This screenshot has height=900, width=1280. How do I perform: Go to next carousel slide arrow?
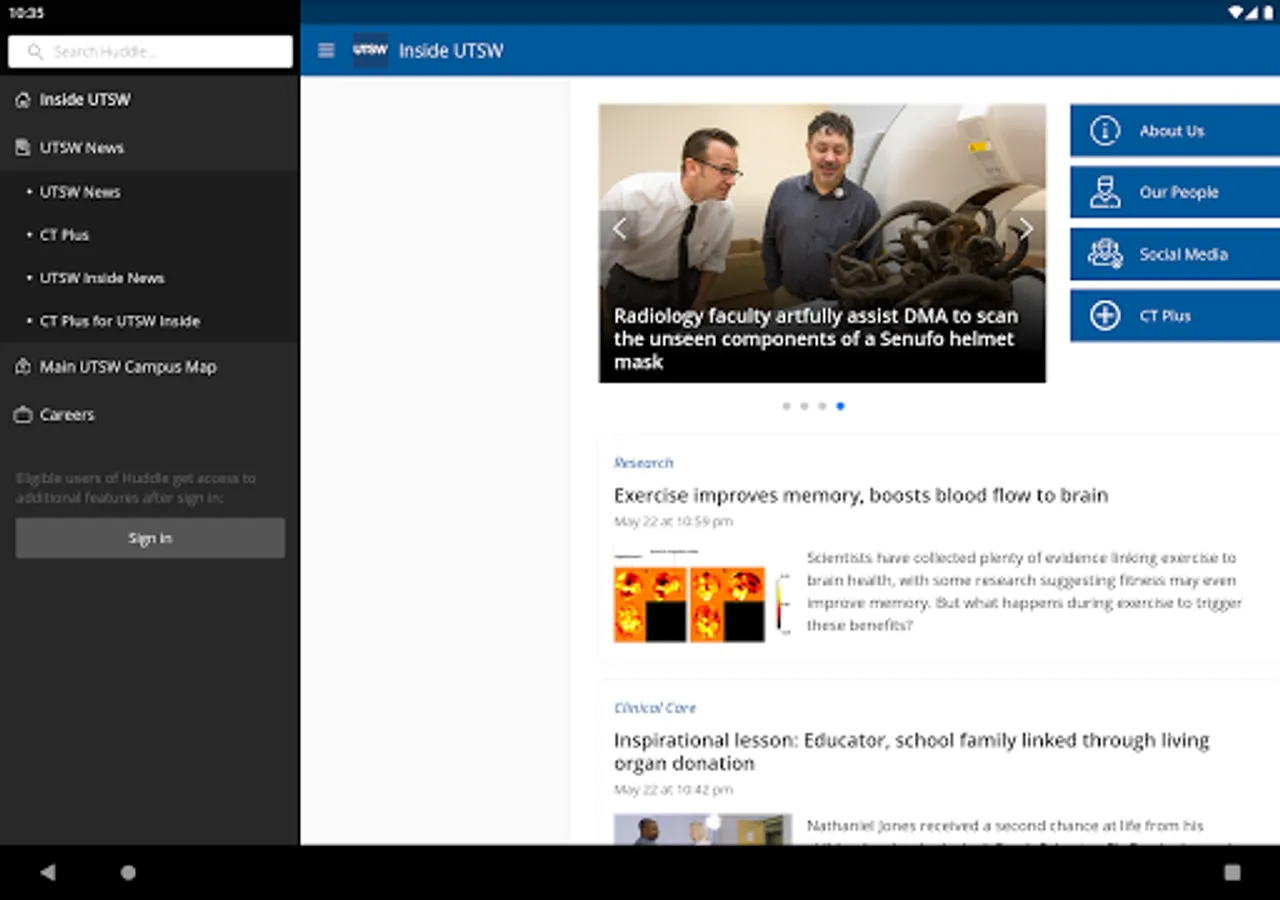[x=1026, y=229]
